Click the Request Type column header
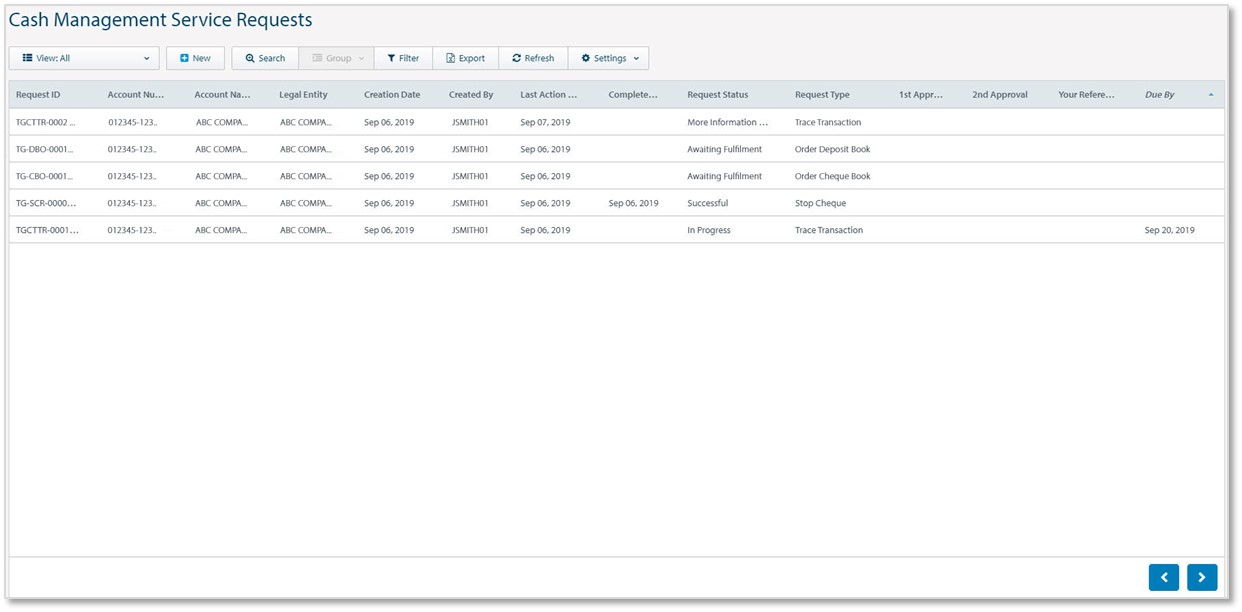This screenshot has height=612, width=1242. point(822,95)
